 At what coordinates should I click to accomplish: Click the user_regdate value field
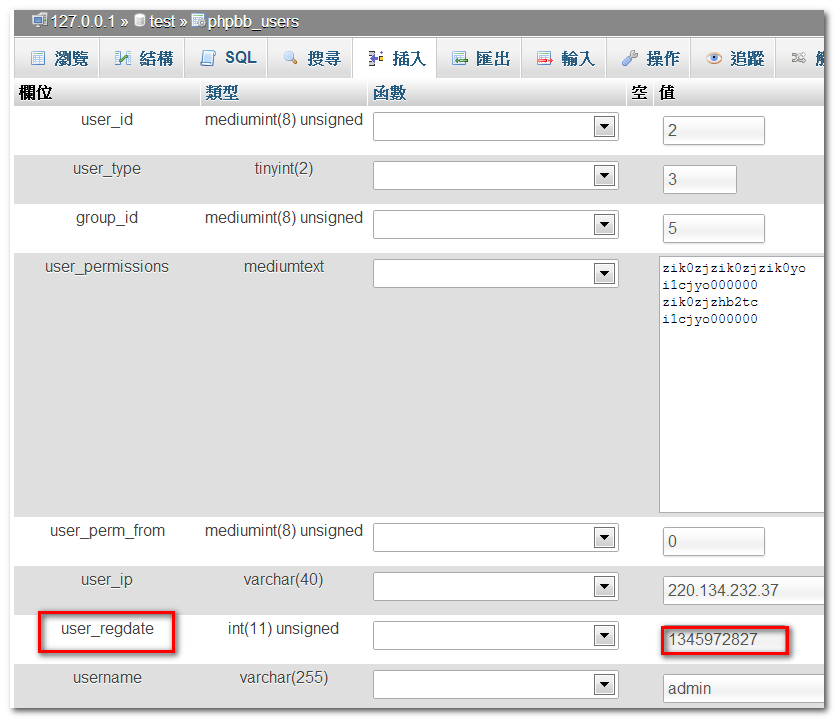click(725, 640)
